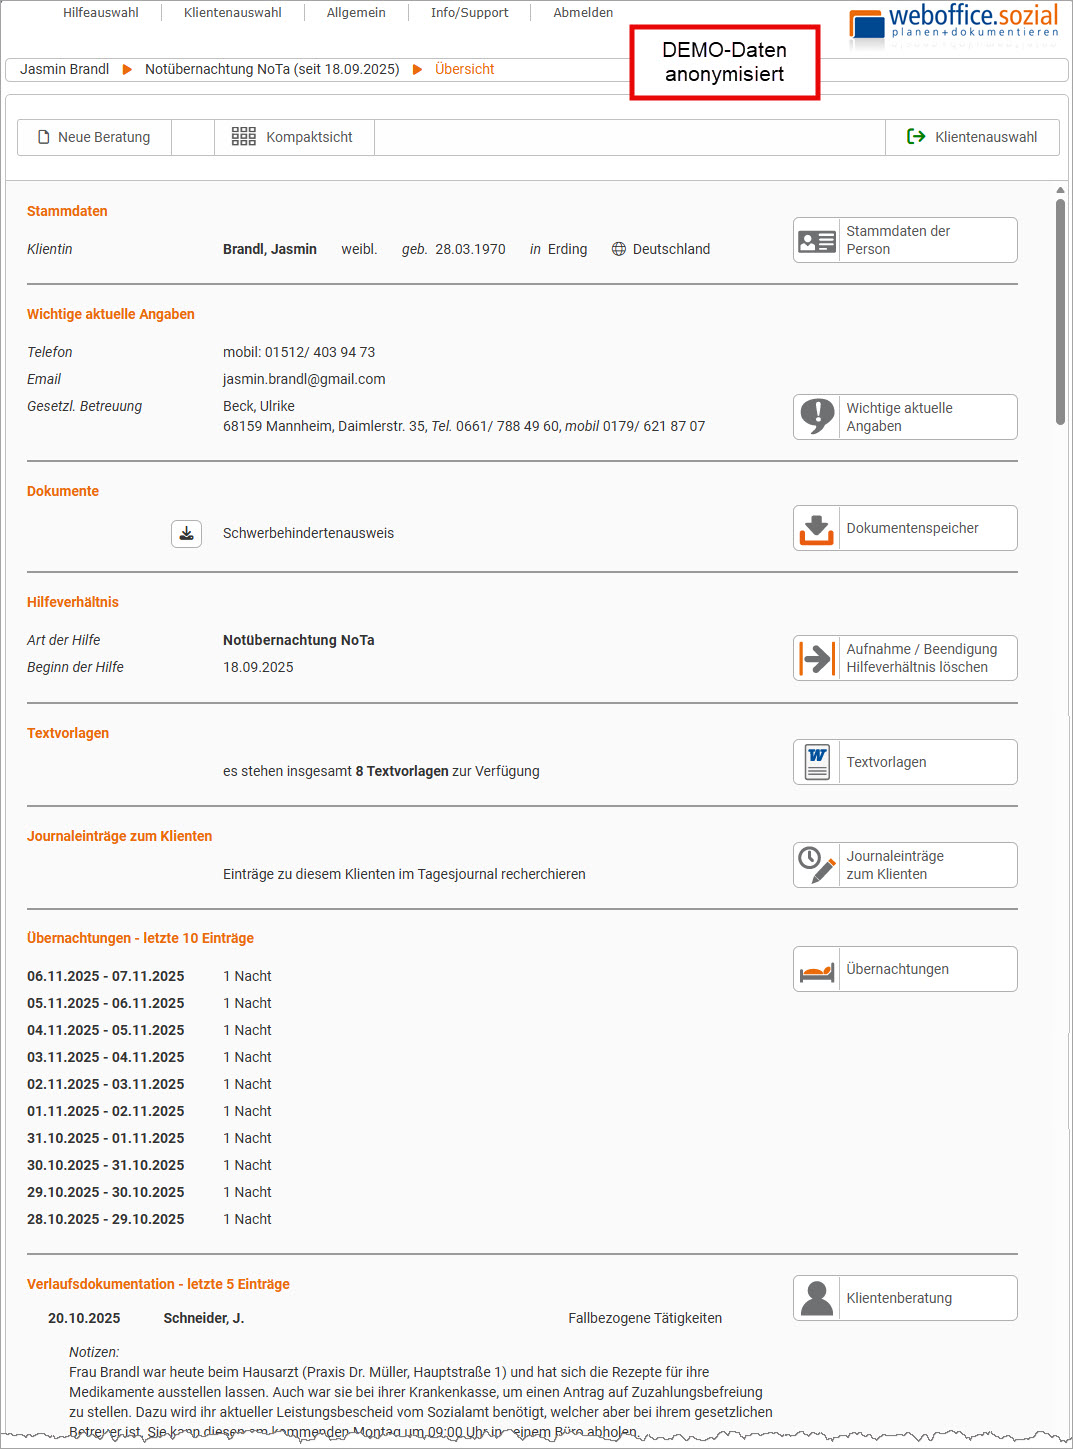
Task: Open the Klientenauswahl menu item
Action: point(232,13)
